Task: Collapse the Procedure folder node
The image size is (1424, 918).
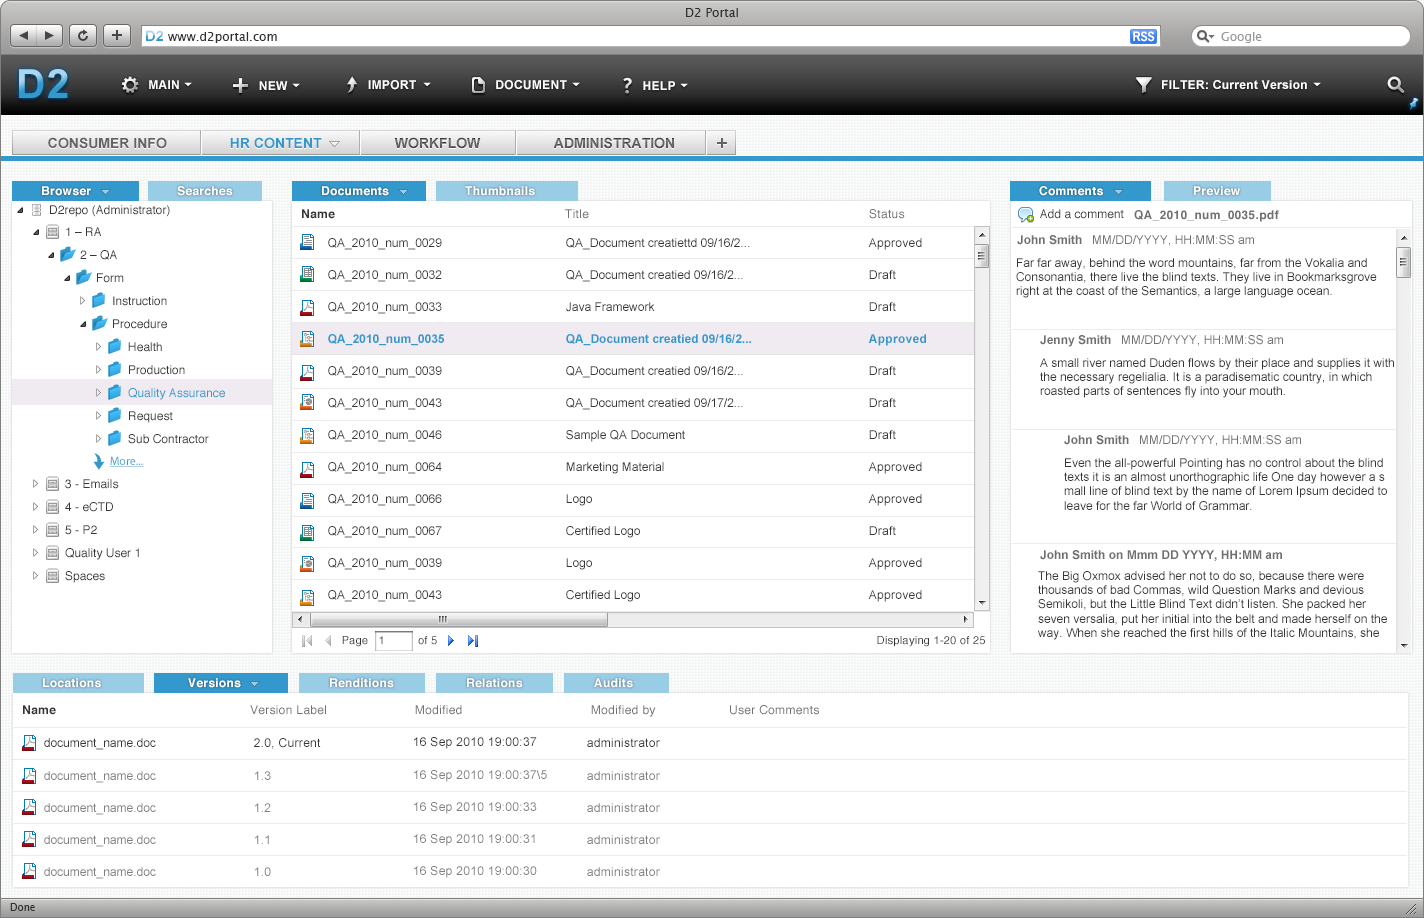Action: pos(84,324)
